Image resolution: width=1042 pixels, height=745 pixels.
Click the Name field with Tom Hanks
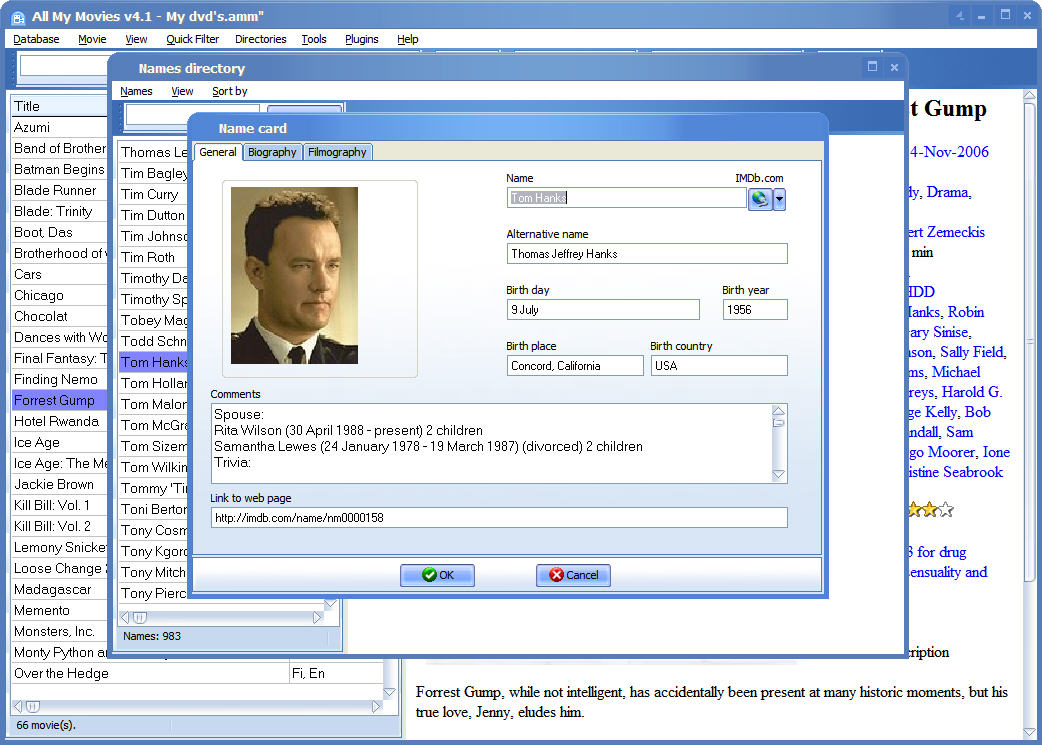627,198
